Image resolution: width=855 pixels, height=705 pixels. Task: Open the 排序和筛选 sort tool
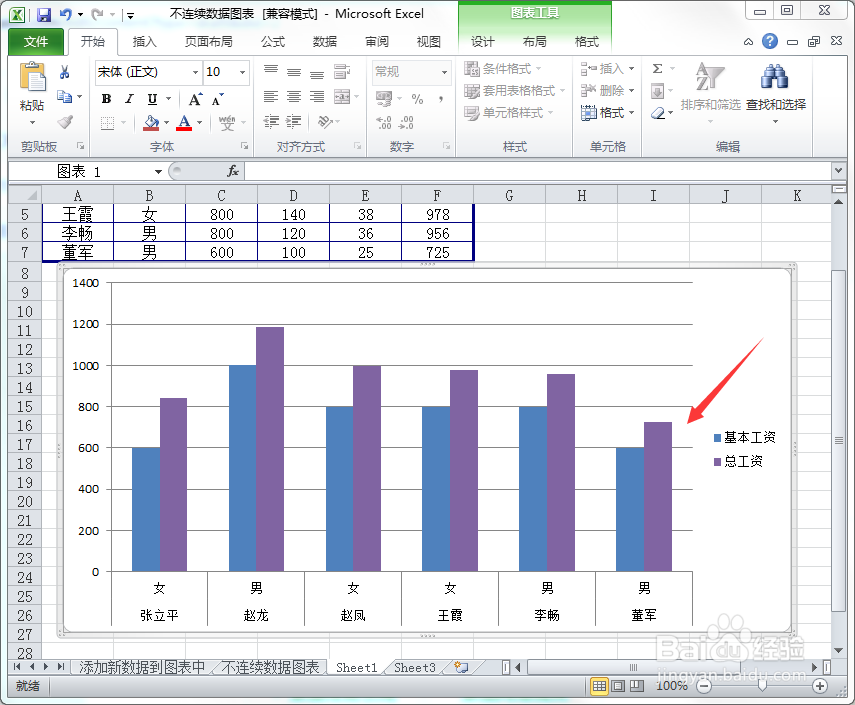(712, 90)
